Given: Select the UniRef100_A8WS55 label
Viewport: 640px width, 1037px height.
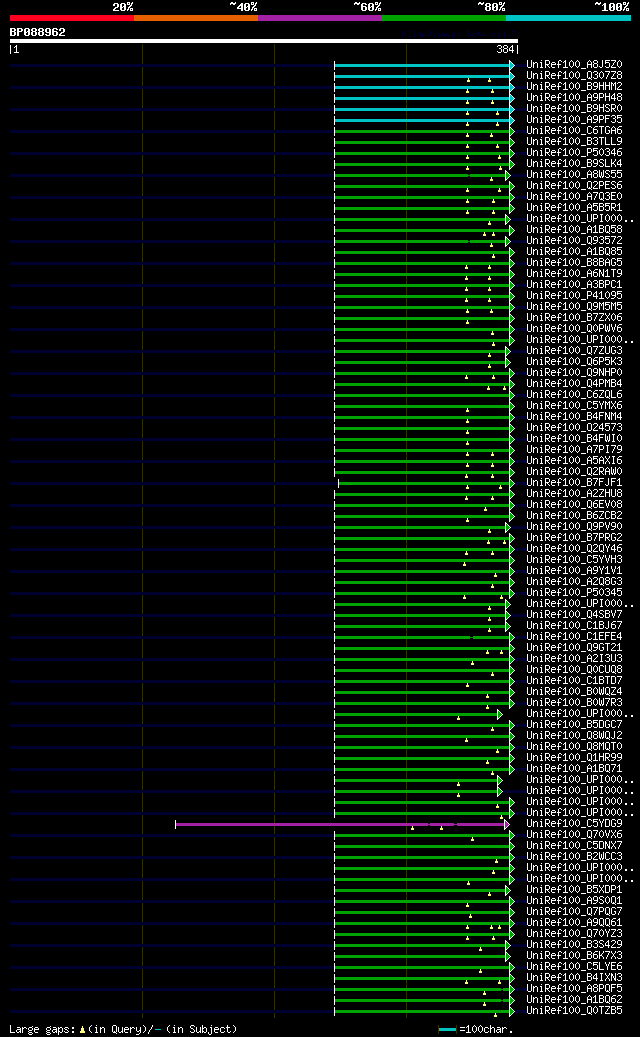Looking at the screenshot, I should click(x=574, y=175).
